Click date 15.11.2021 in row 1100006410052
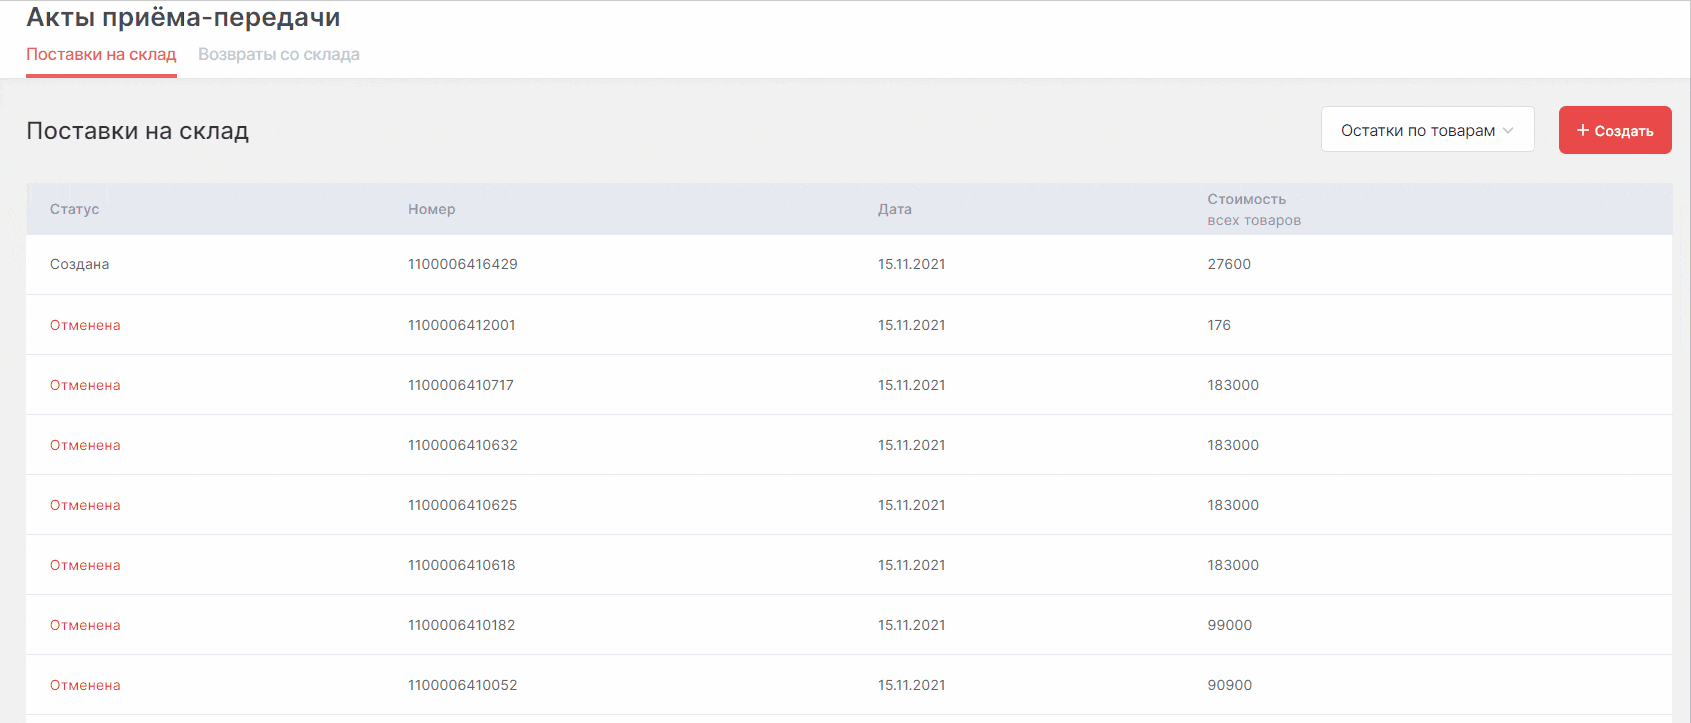 coord(912,685)
